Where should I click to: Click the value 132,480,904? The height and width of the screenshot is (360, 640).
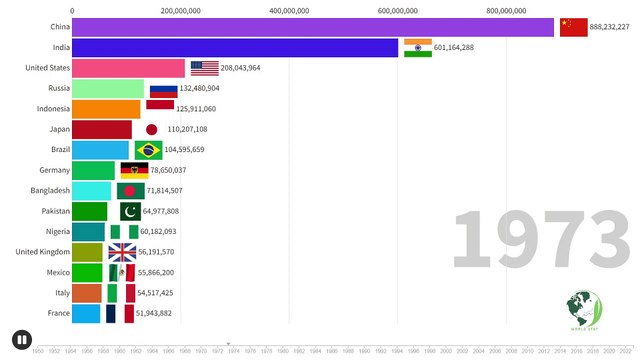coord(199,89)
